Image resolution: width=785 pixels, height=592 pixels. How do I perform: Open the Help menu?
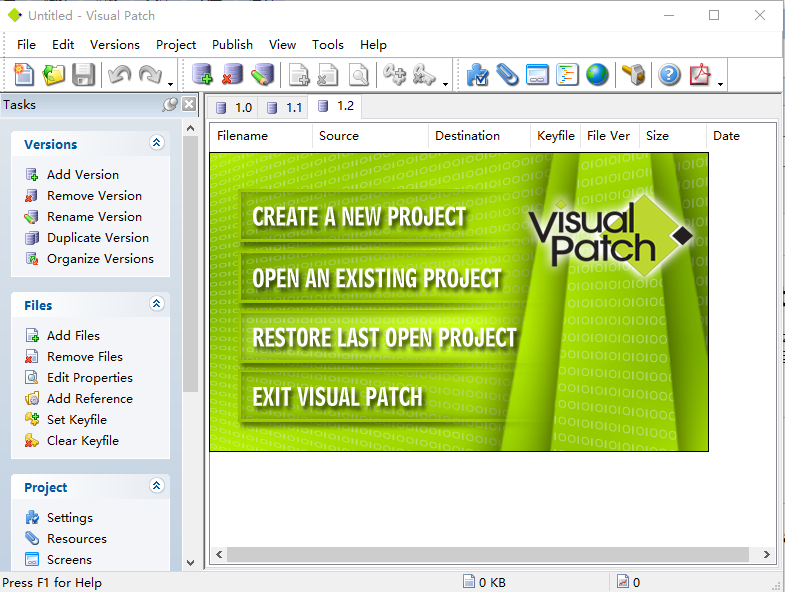pyautogui.click(x=373, y=45)
